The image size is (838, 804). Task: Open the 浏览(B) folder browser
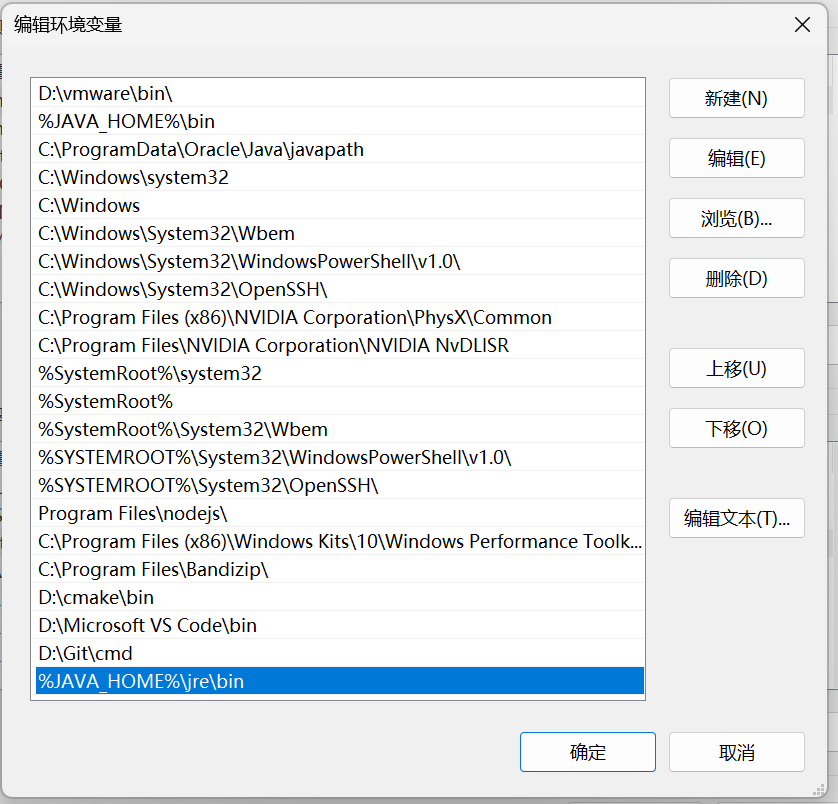click(736, 218)
